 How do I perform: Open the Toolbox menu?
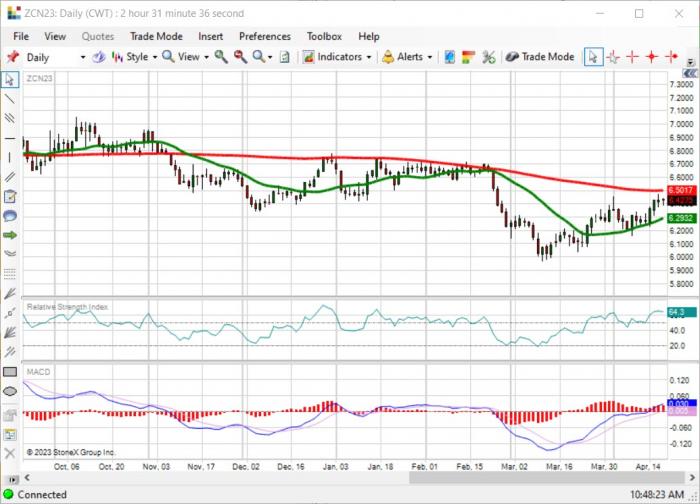(x=324, y=37)
